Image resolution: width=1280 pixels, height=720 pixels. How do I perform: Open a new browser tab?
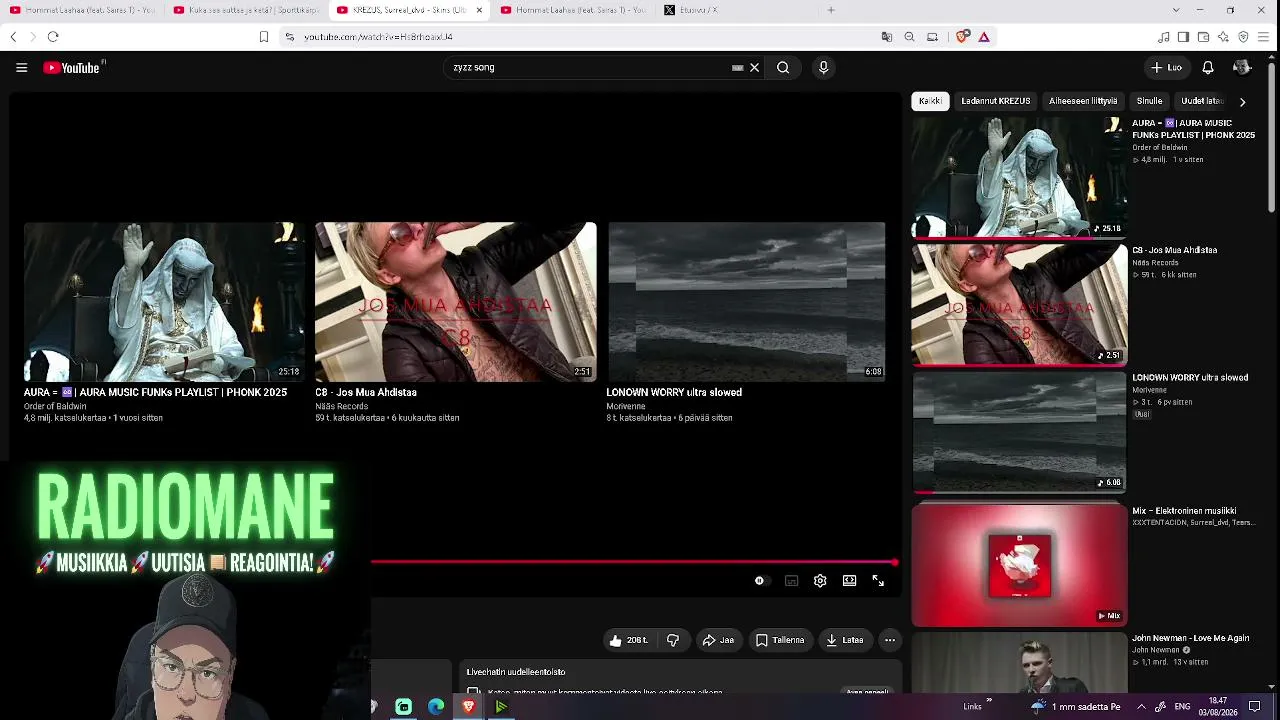[831, 10]
